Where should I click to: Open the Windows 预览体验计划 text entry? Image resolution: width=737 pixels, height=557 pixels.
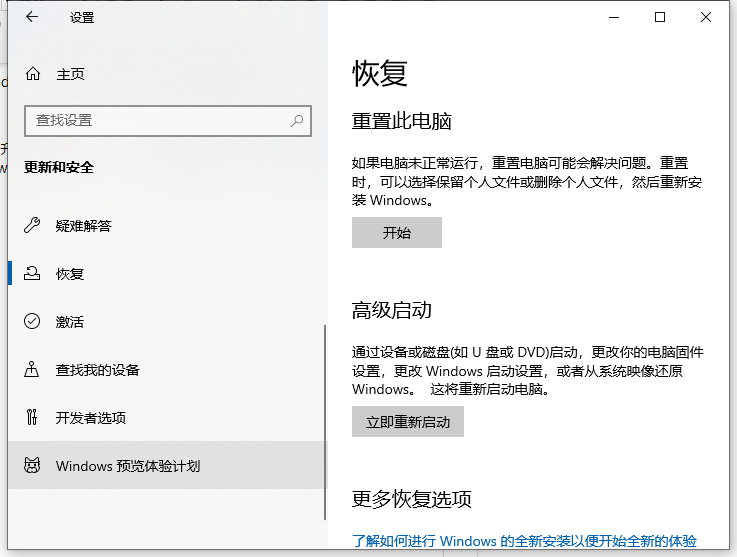click(x=128, y=466)
